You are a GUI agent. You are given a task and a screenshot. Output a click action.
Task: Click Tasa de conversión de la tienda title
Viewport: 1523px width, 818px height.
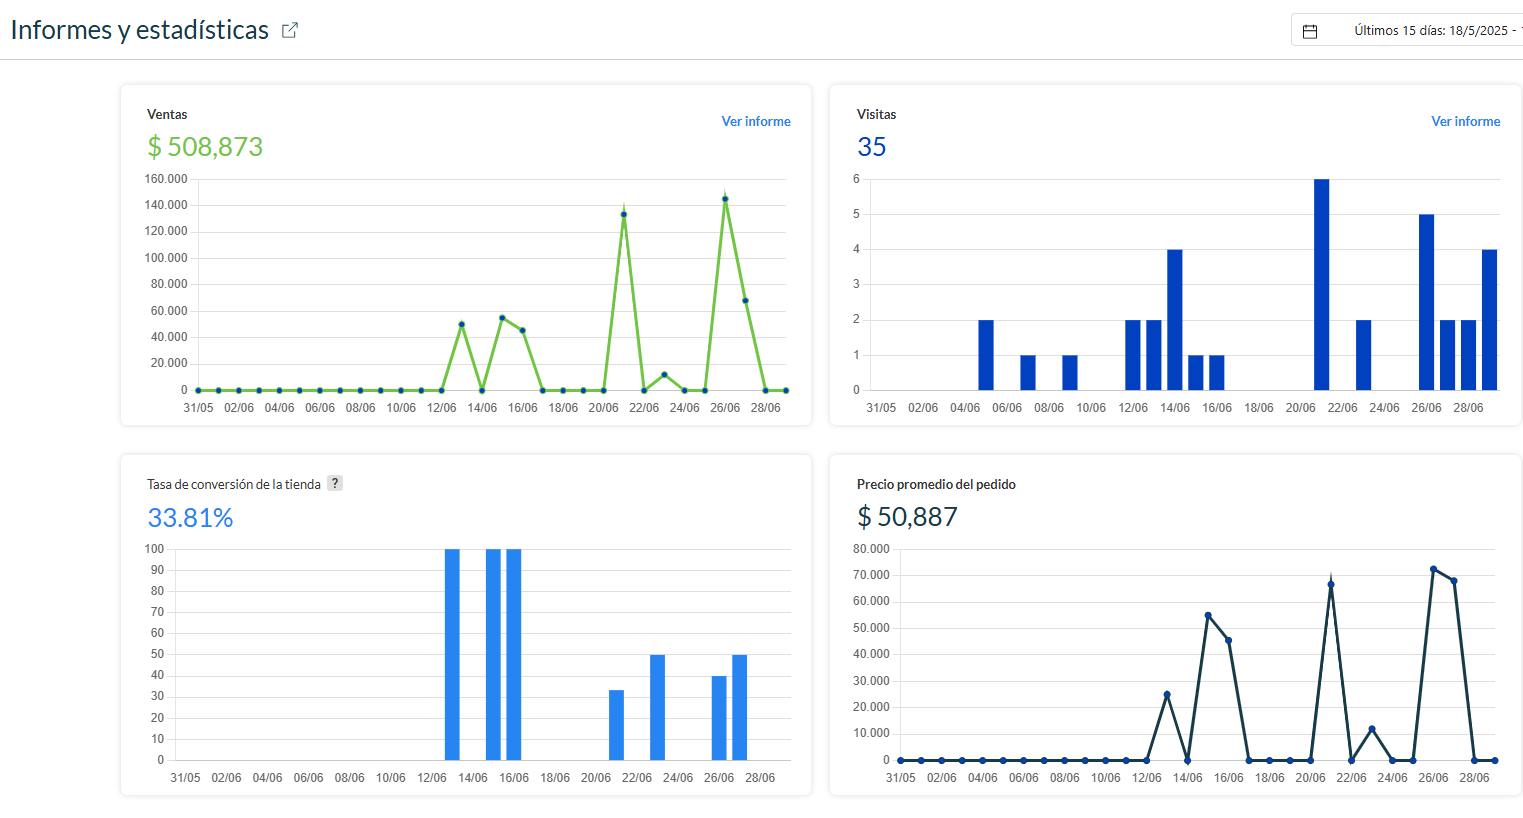[234, 484]
